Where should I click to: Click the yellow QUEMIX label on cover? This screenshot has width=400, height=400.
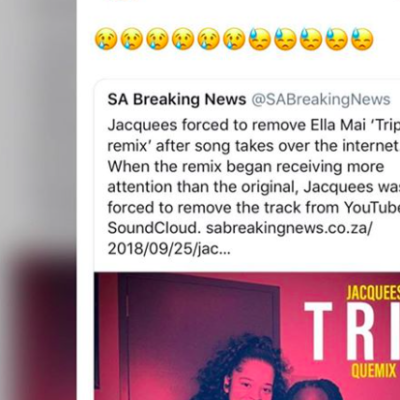click(x=373, y=370)
